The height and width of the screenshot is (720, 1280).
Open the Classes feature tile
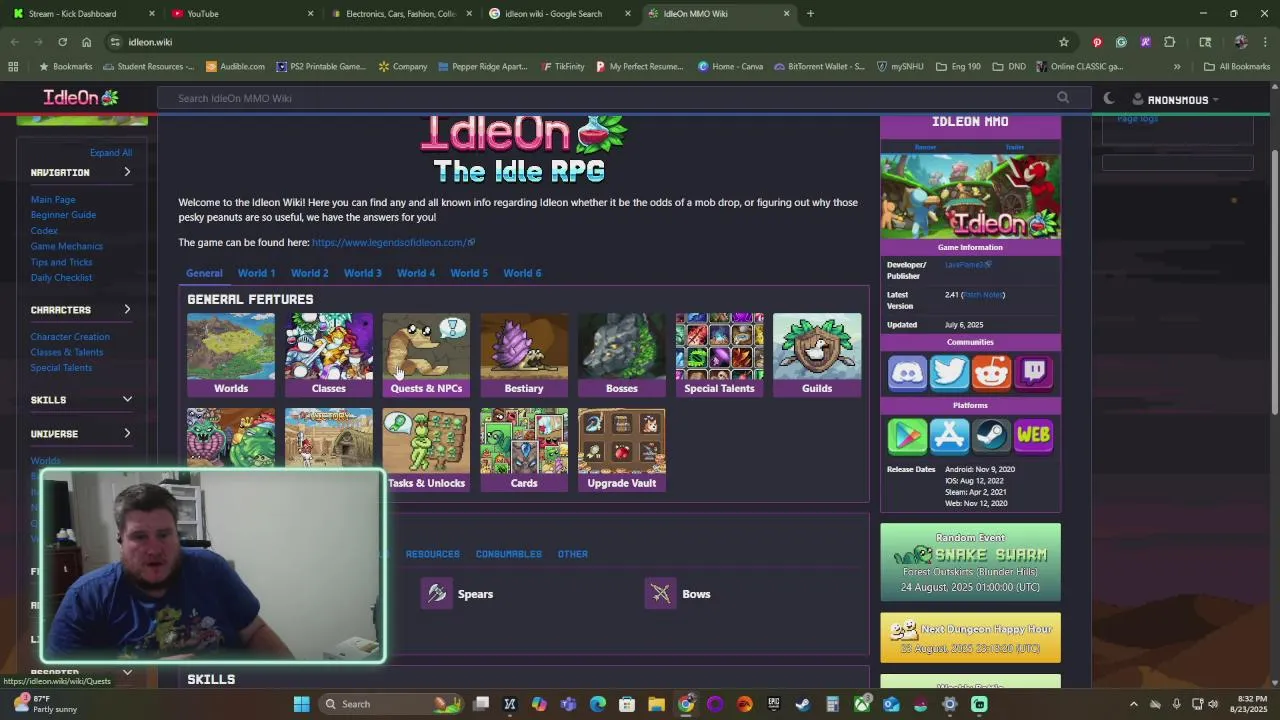click(328, 355)
